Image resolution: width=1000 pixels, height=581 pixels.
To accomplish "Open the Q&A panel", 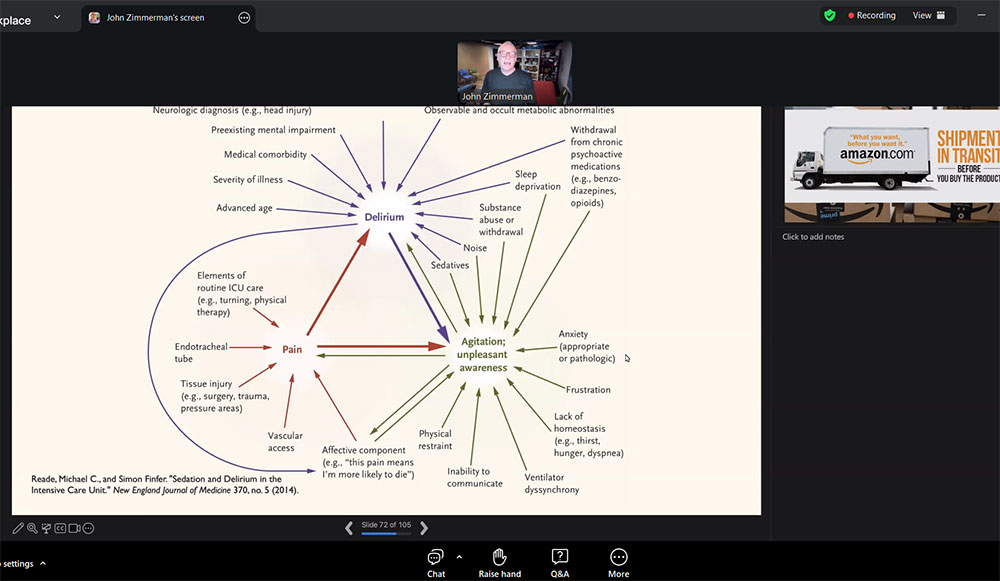I will 560,562.
